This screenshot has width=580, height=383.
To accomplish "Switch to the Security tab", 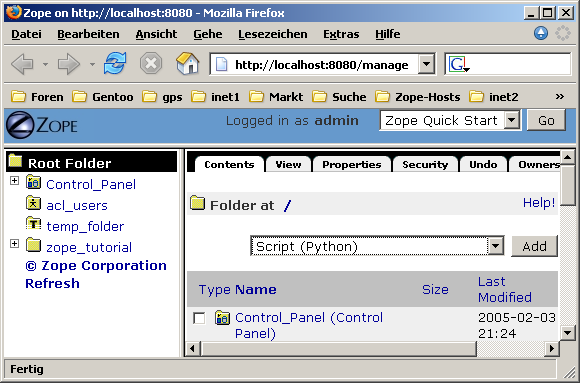I will point(425,164).
